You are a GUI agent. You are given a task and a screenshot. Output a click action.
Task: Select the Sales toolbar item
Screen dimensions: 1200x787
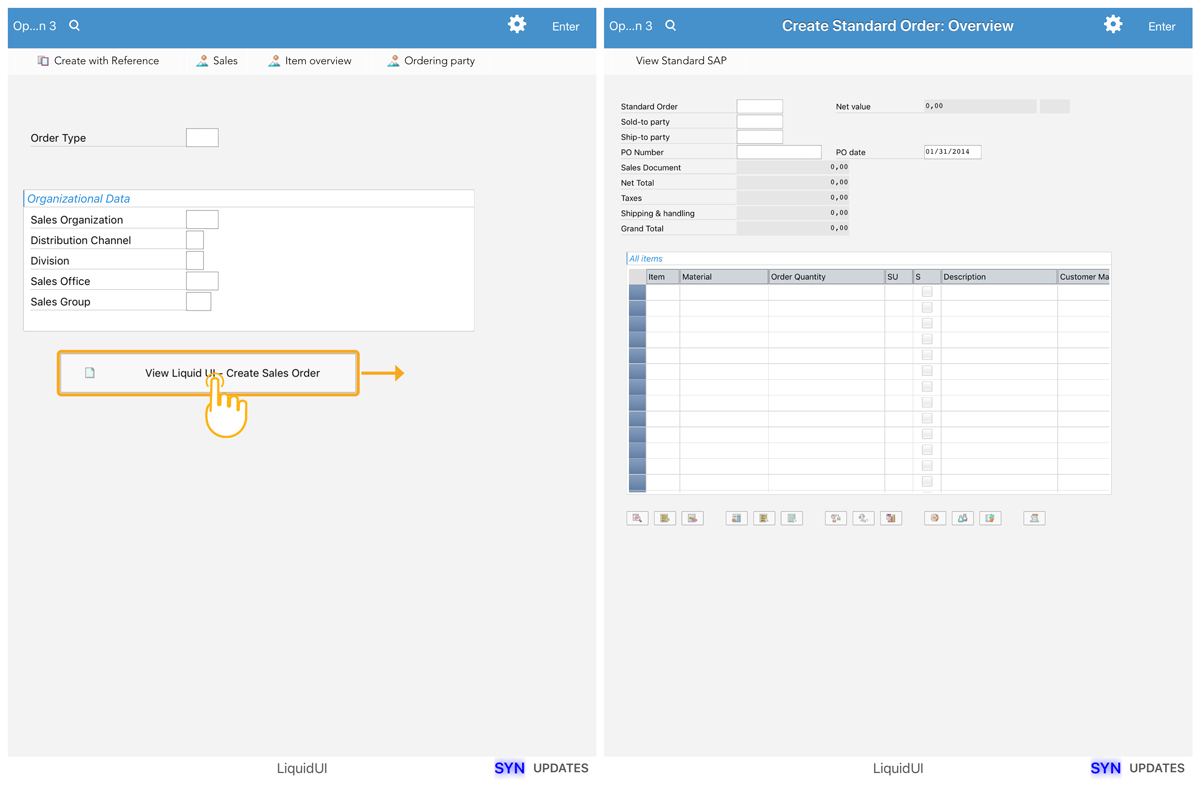click(x=217, y=61)
